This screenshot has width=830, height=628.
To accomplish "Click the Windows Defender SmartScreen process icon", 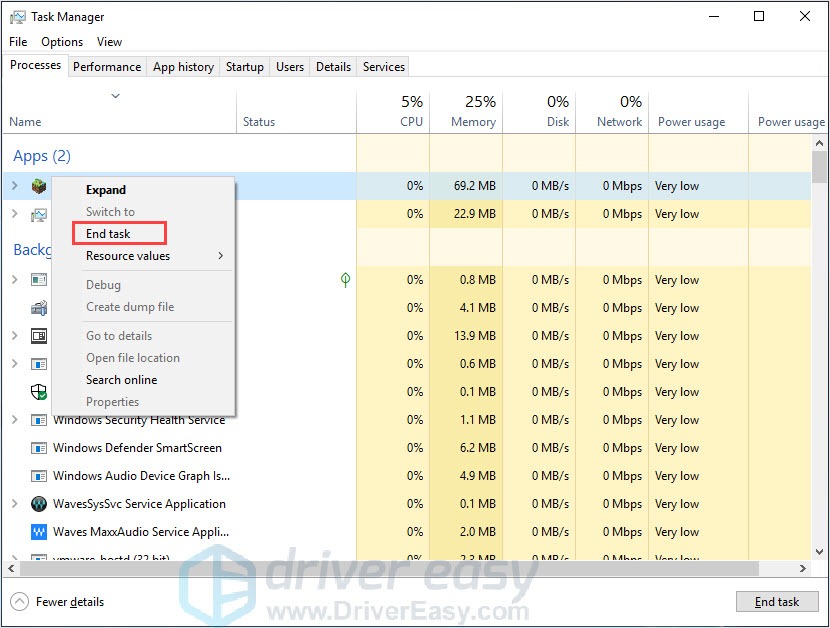I will [39, 448].
